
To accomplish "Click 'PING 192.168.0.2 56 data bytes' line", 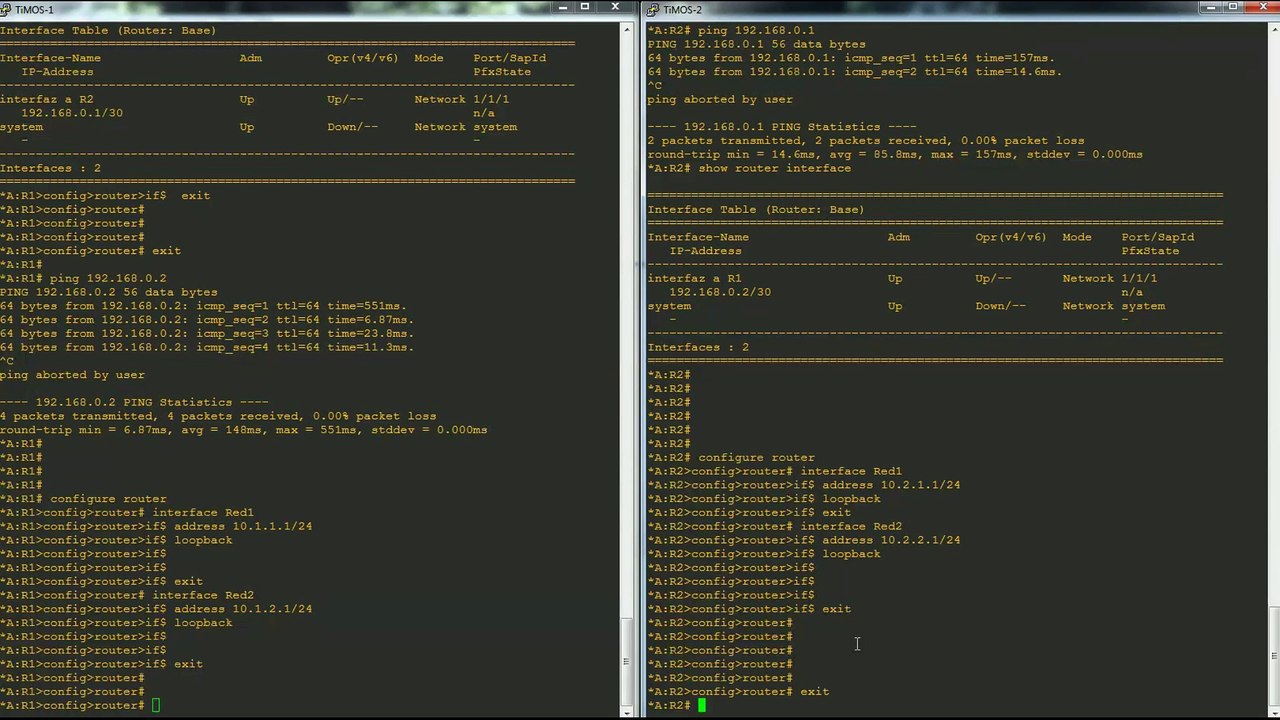I will (108, 292).
